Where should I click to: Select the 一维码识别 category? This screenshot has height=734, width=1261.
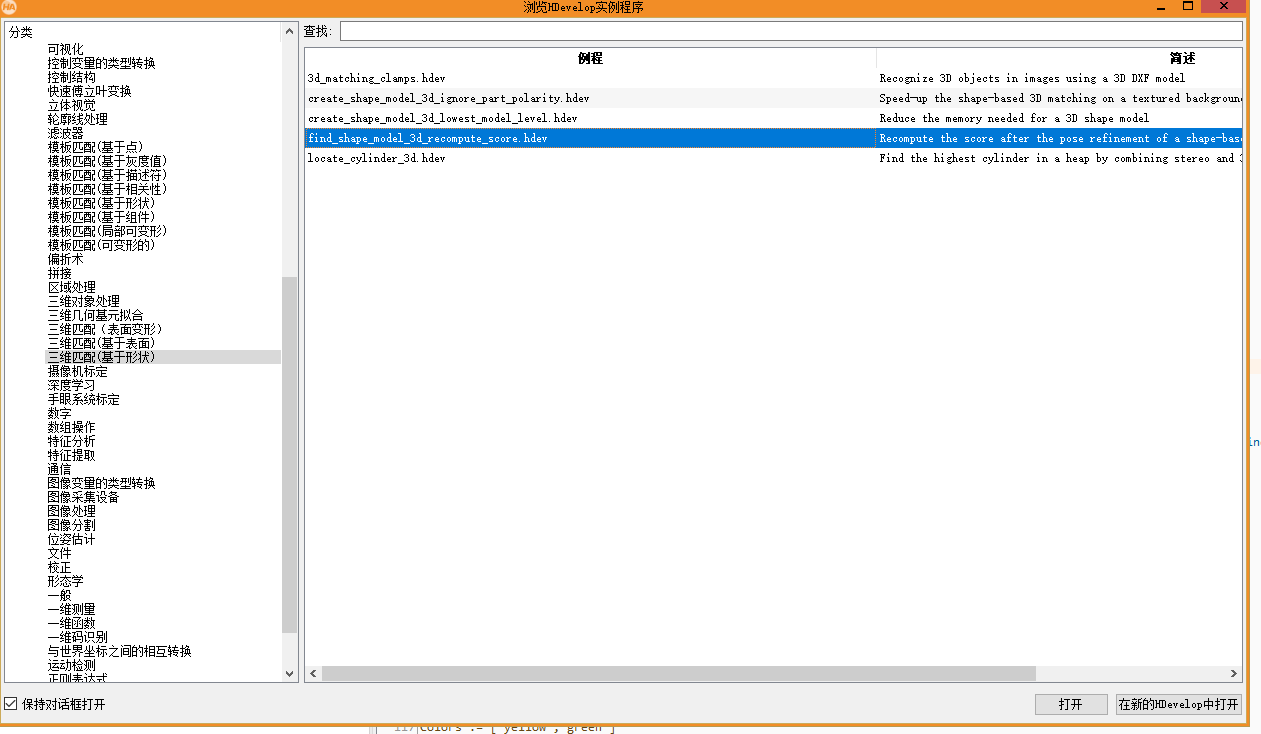click(77, 637)
